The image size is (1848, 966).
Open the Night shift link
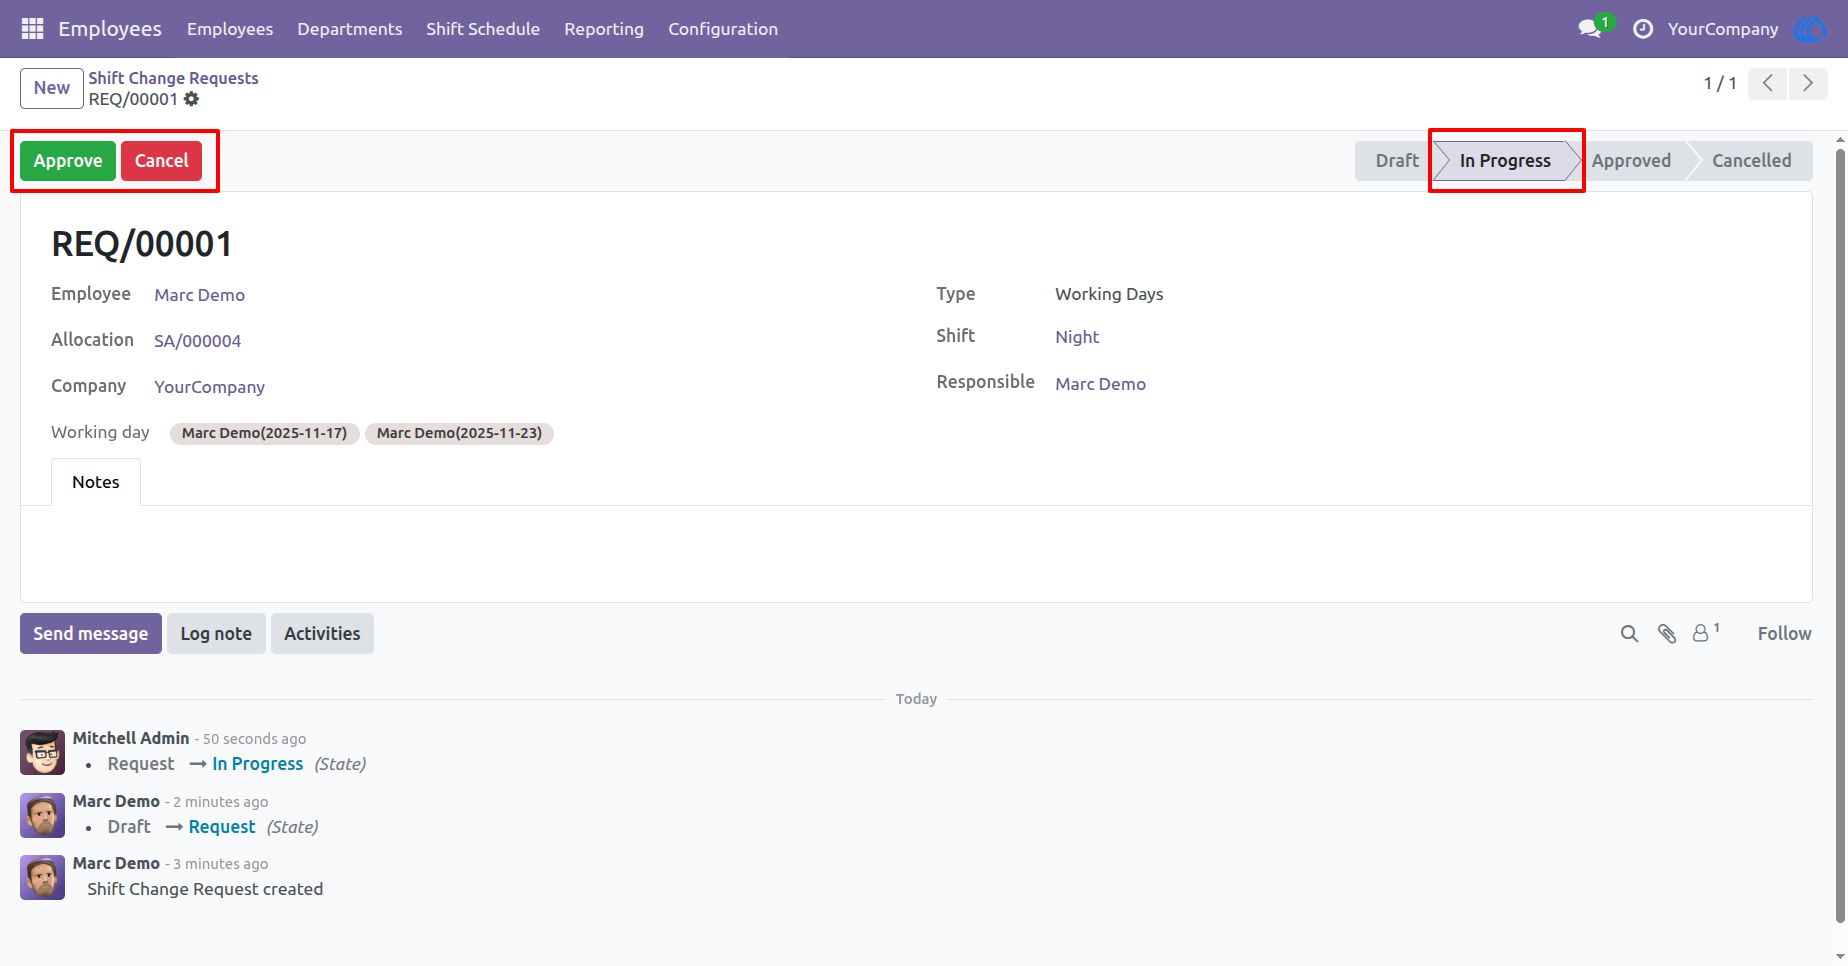coord(1077,337)
